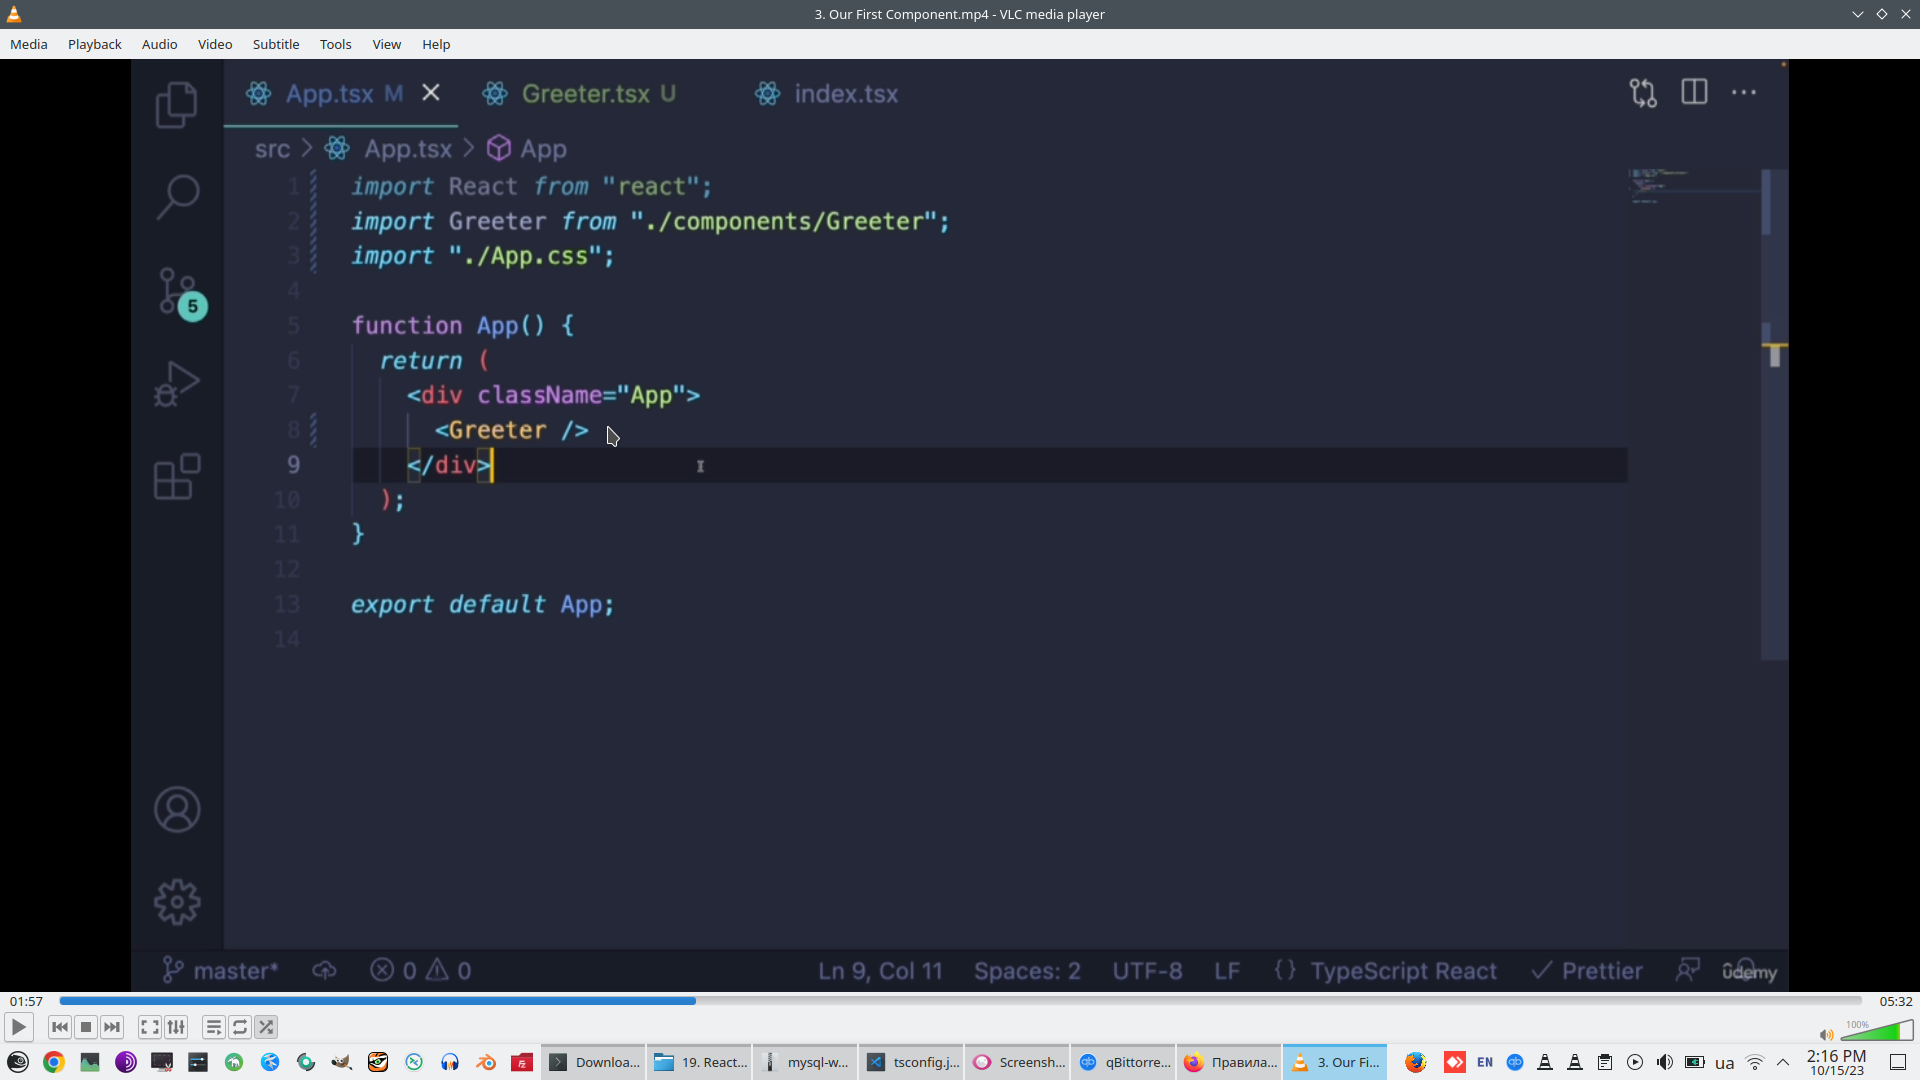Open the Tools menu

click(335, 44)
